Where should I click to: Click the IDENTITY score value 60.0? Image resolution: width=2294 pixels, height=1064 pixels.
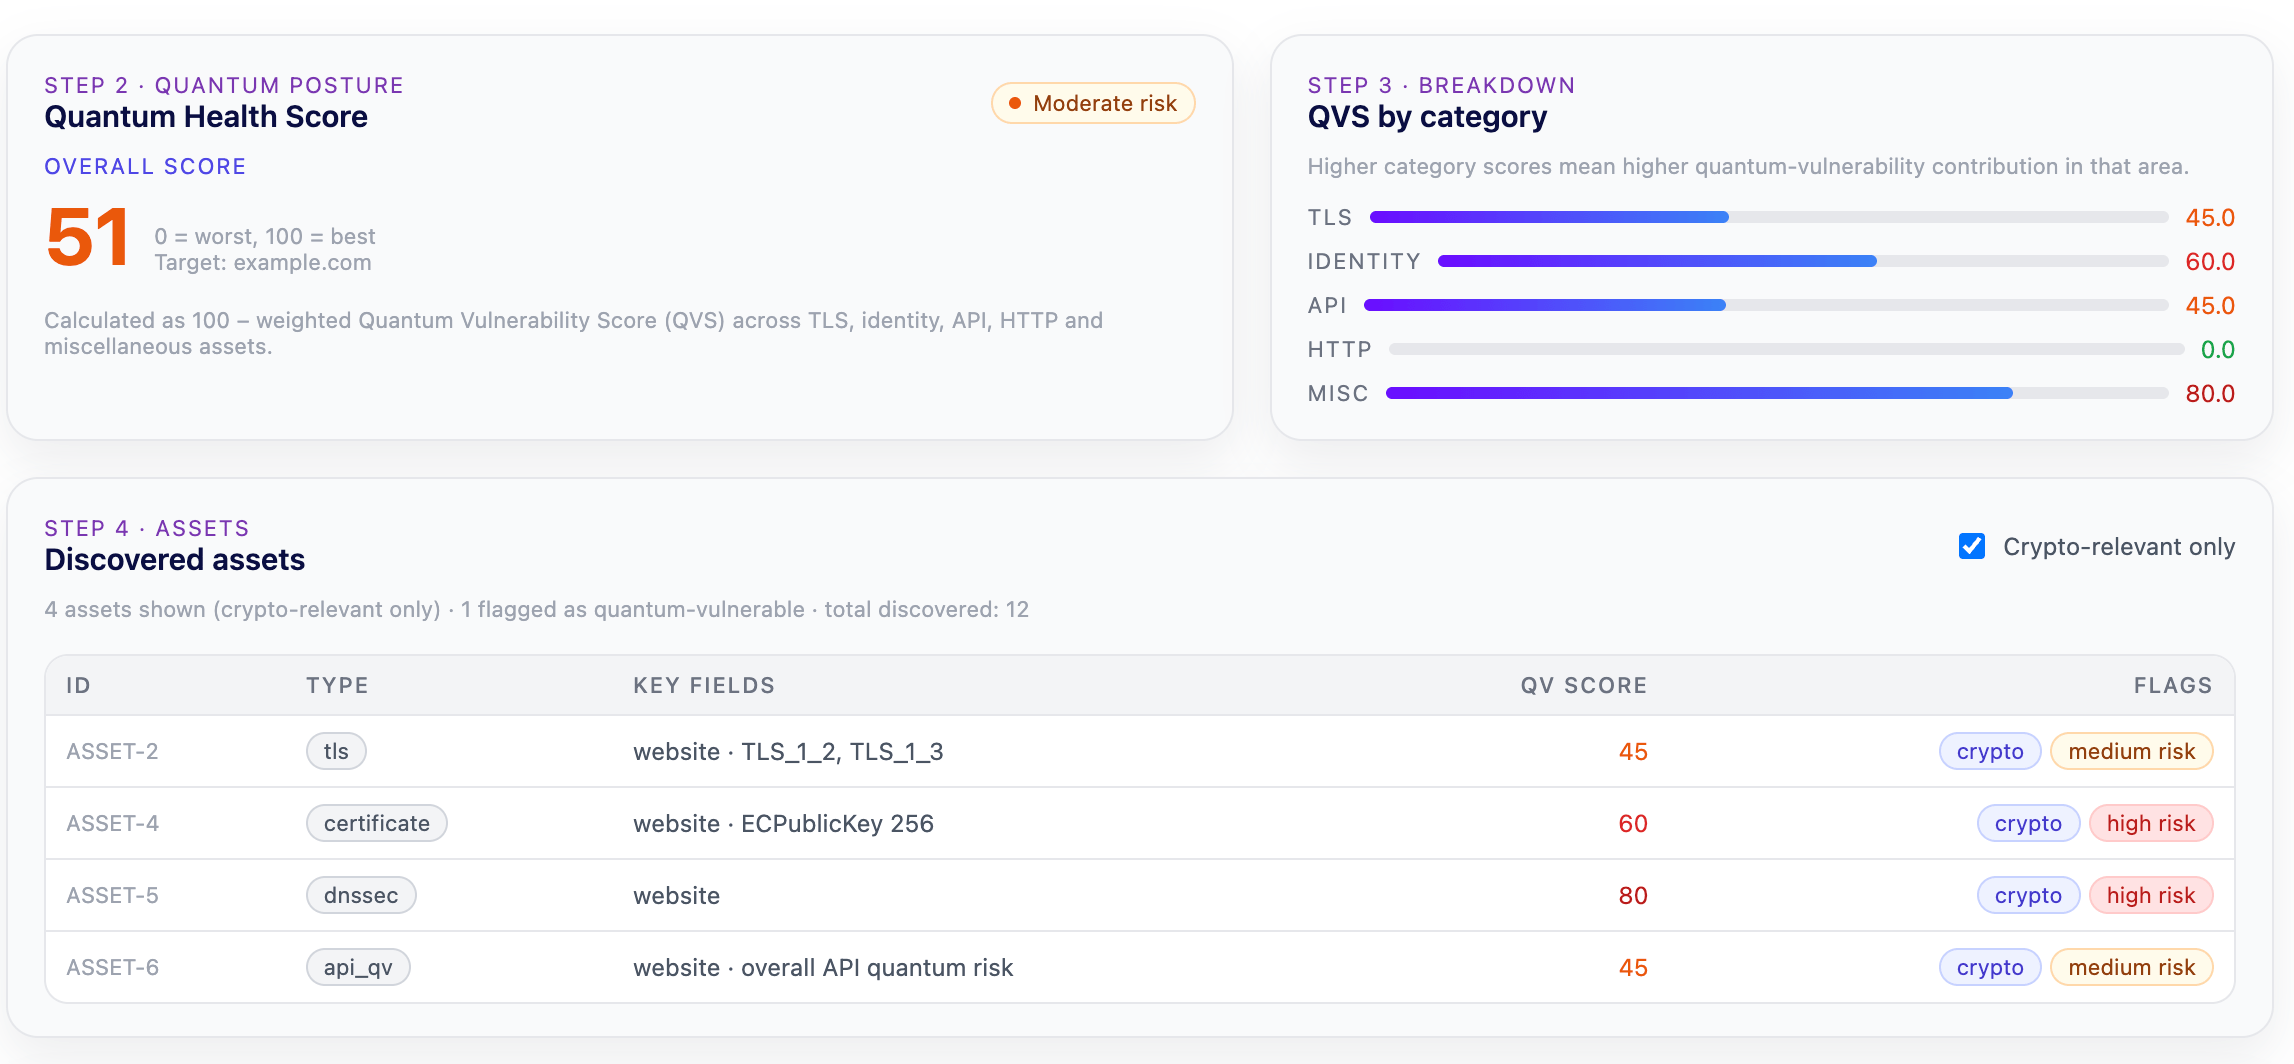(x=2212, y=261)
